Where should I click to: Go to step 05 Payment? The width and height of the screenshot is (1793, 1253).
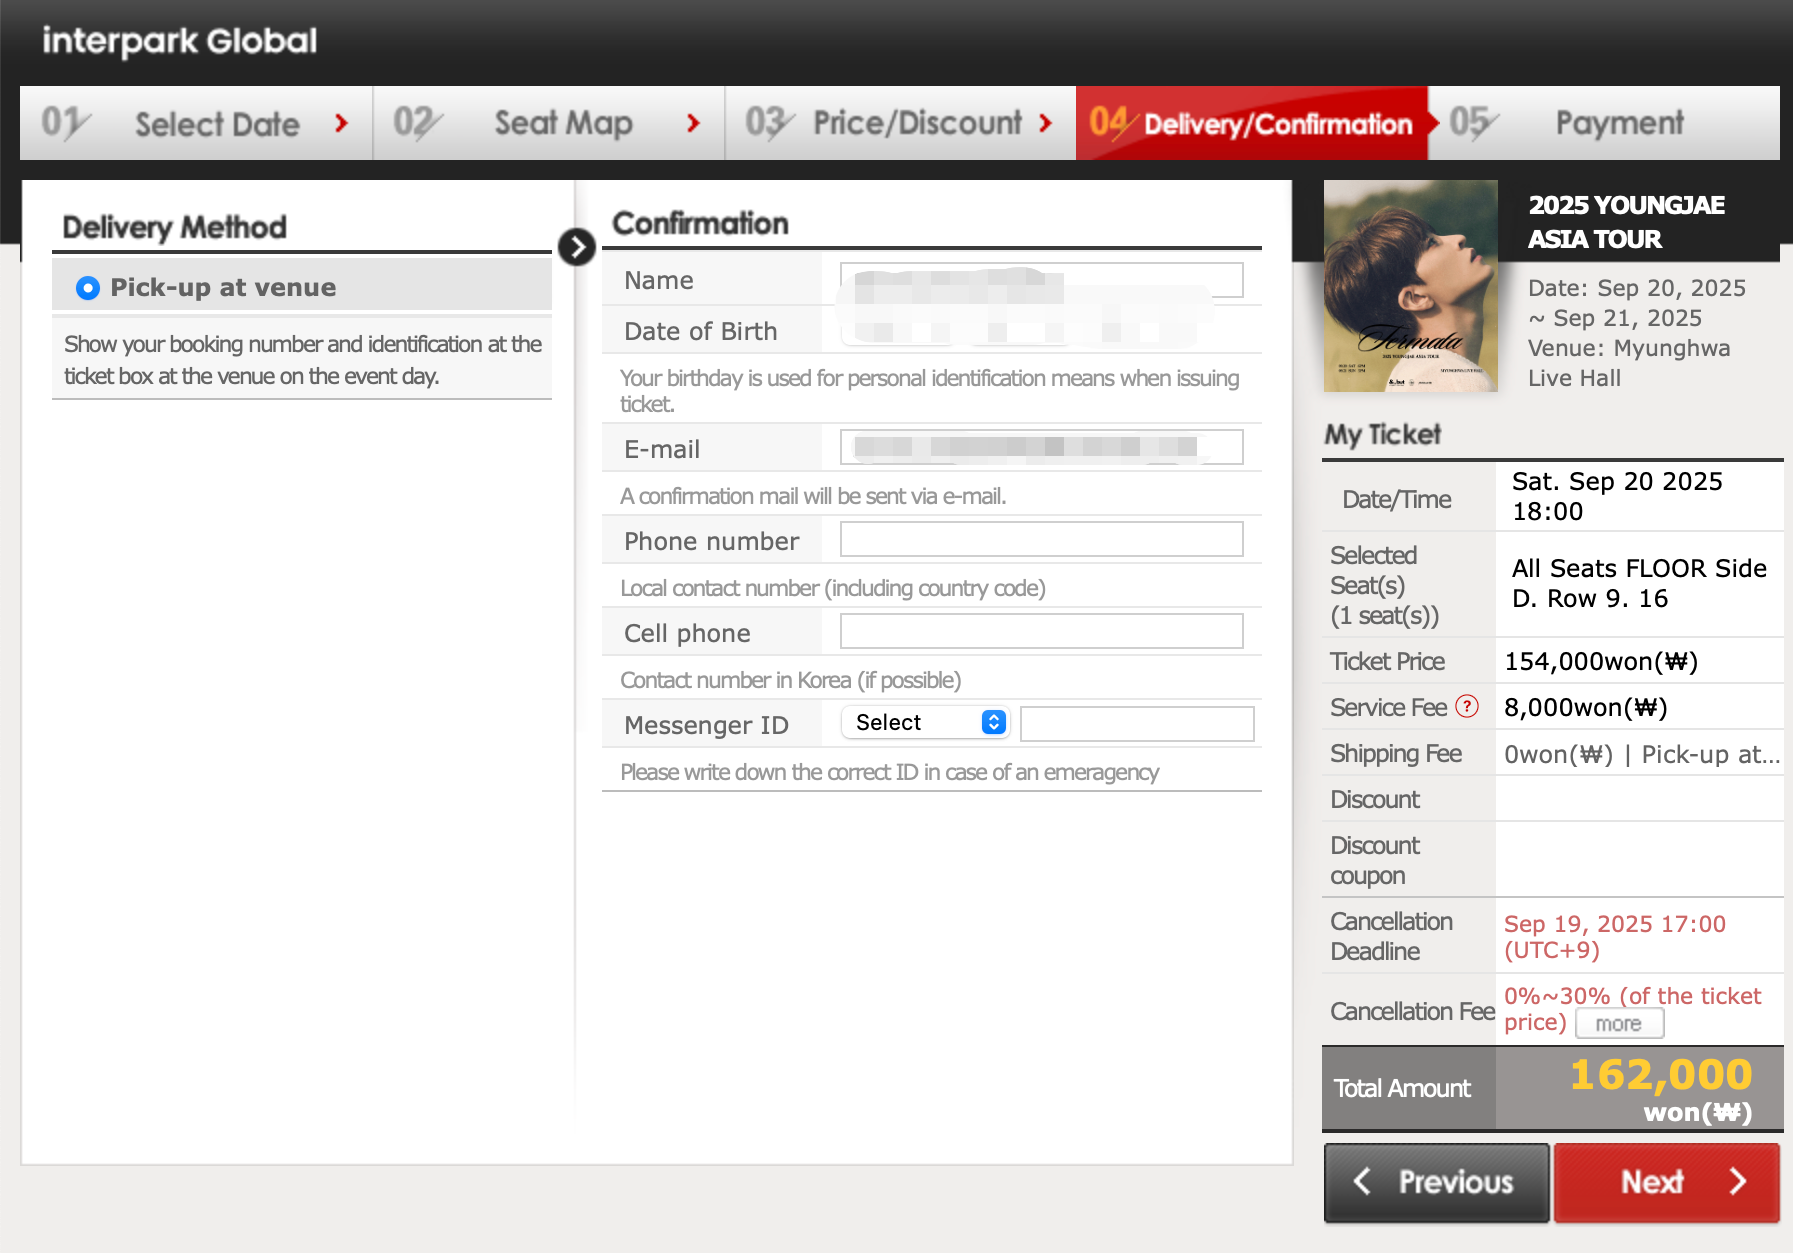1605,123
